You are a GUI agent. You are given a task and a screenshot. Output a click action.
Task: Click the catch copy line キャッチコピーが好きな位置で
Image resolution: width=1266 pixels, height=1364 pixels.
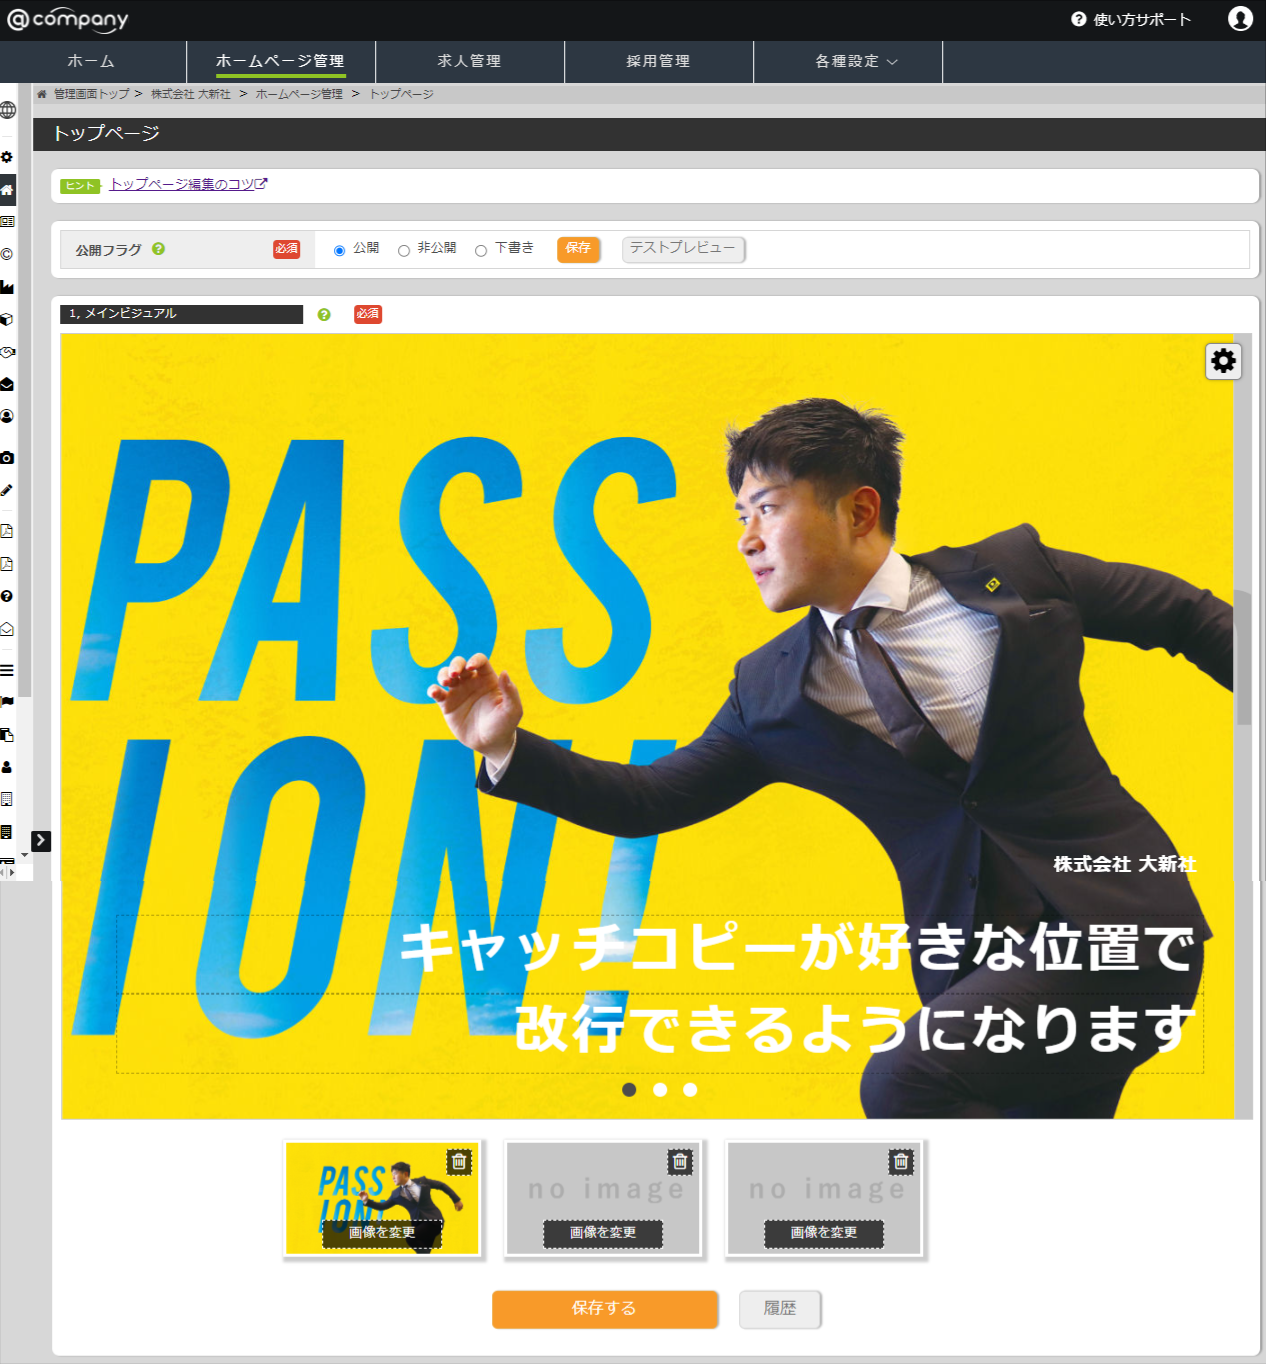click(x=798, y=948)
